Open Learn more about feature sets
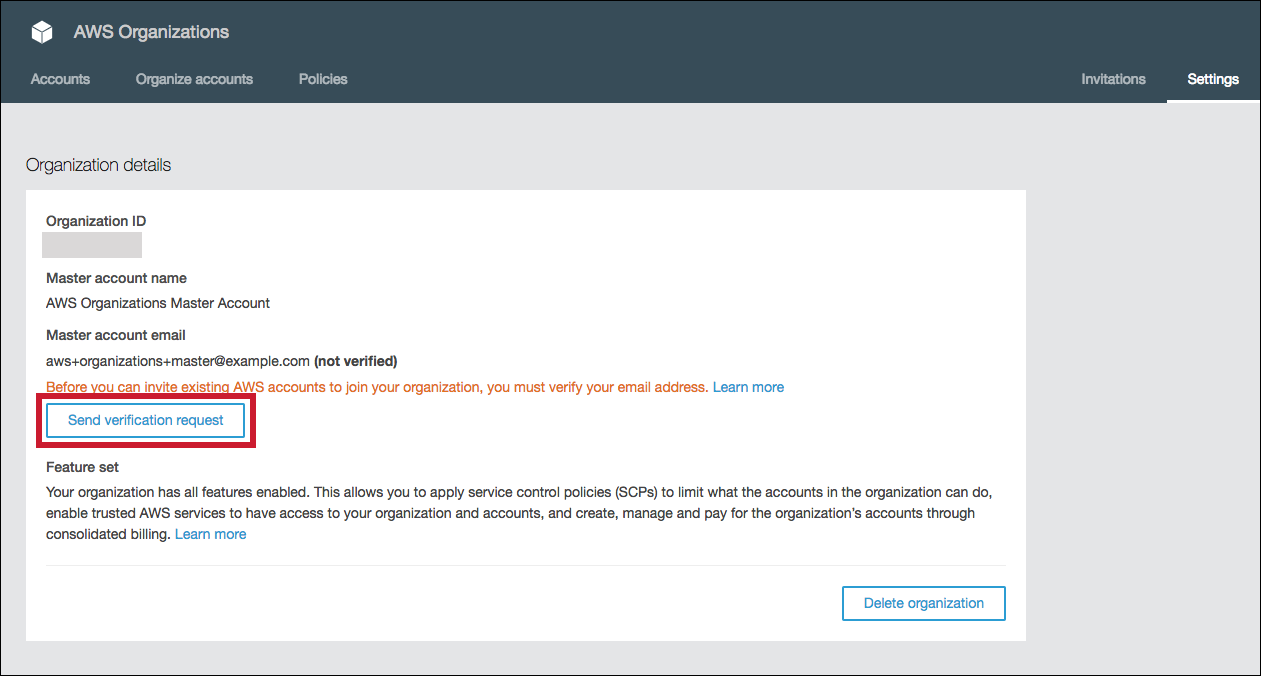The image size is (1261, 676). click(210, 533)
